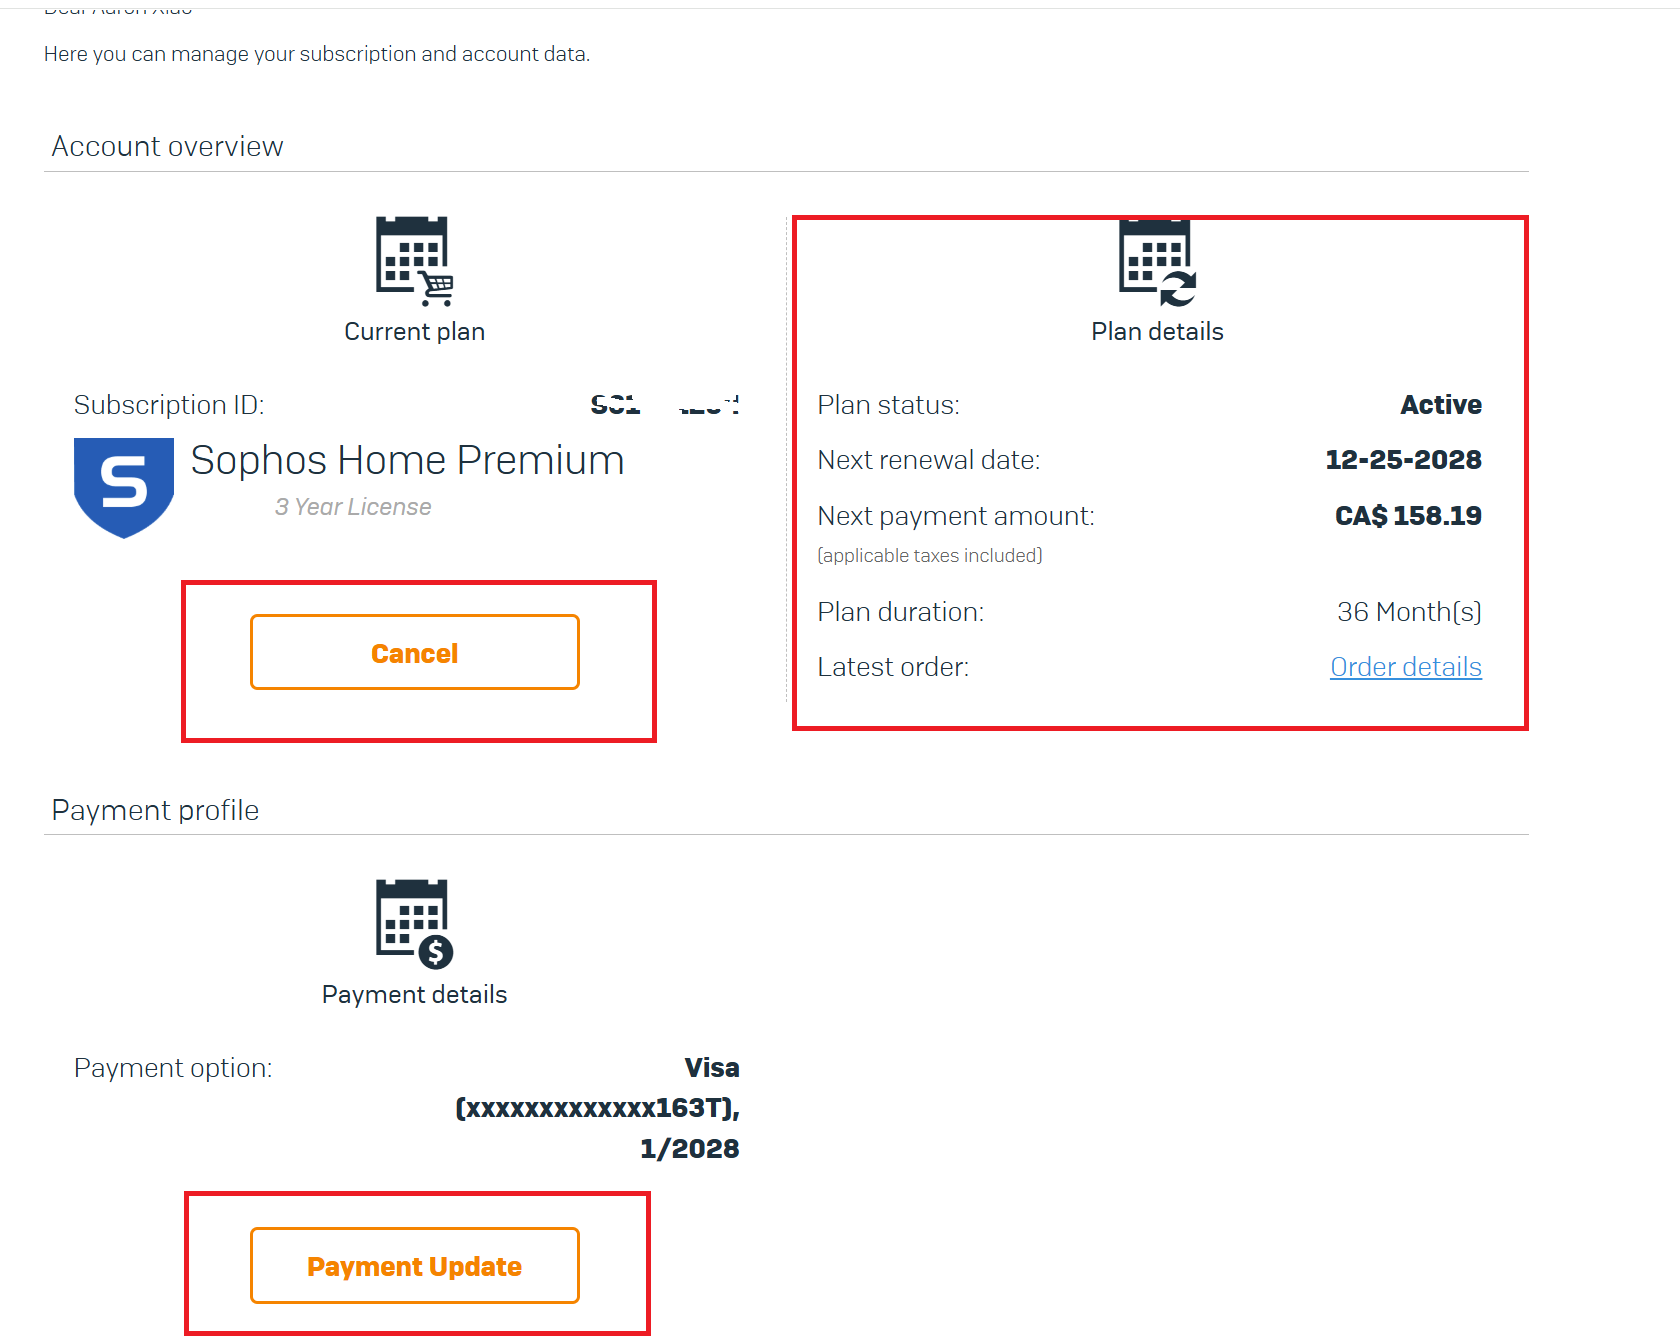Select the renewal date 12-25-2028
1680x1342 pixels.
click(1403, 460)
